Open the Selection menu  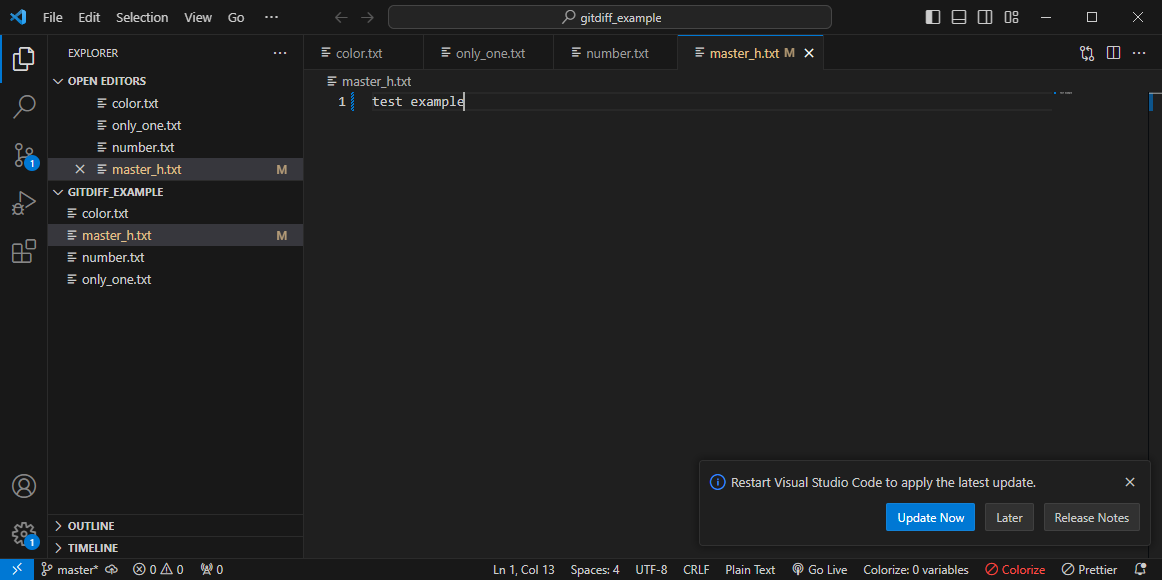(x=142, y=17)
